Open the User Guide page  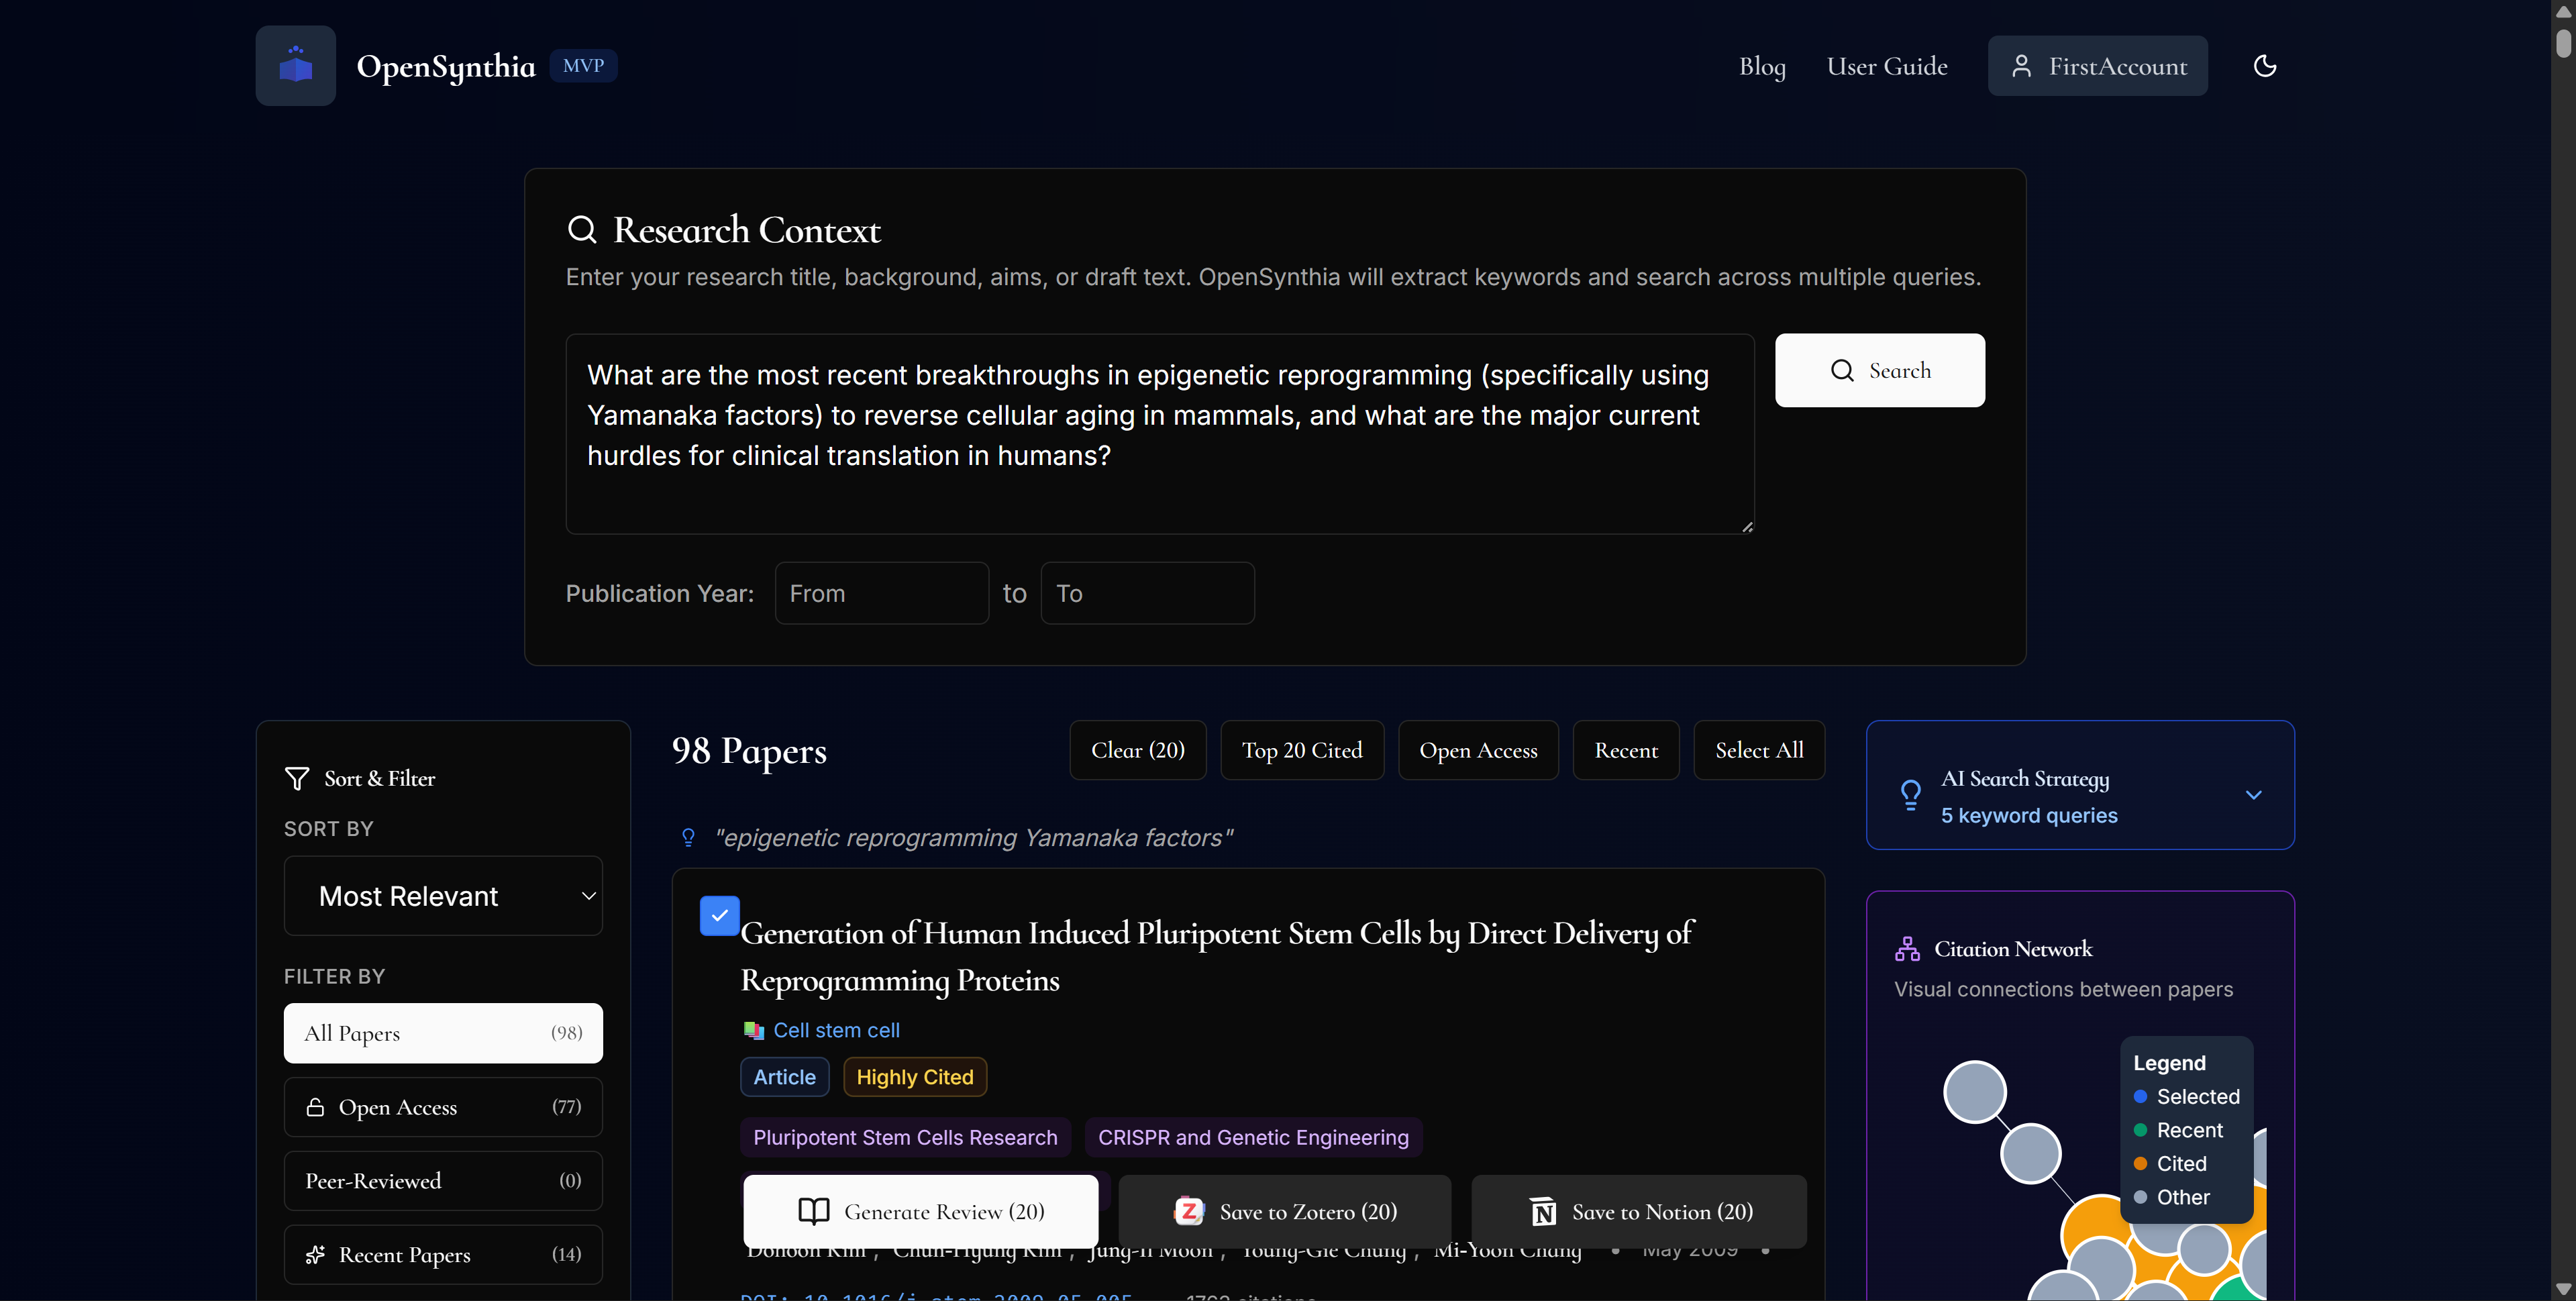[1886, 65]
